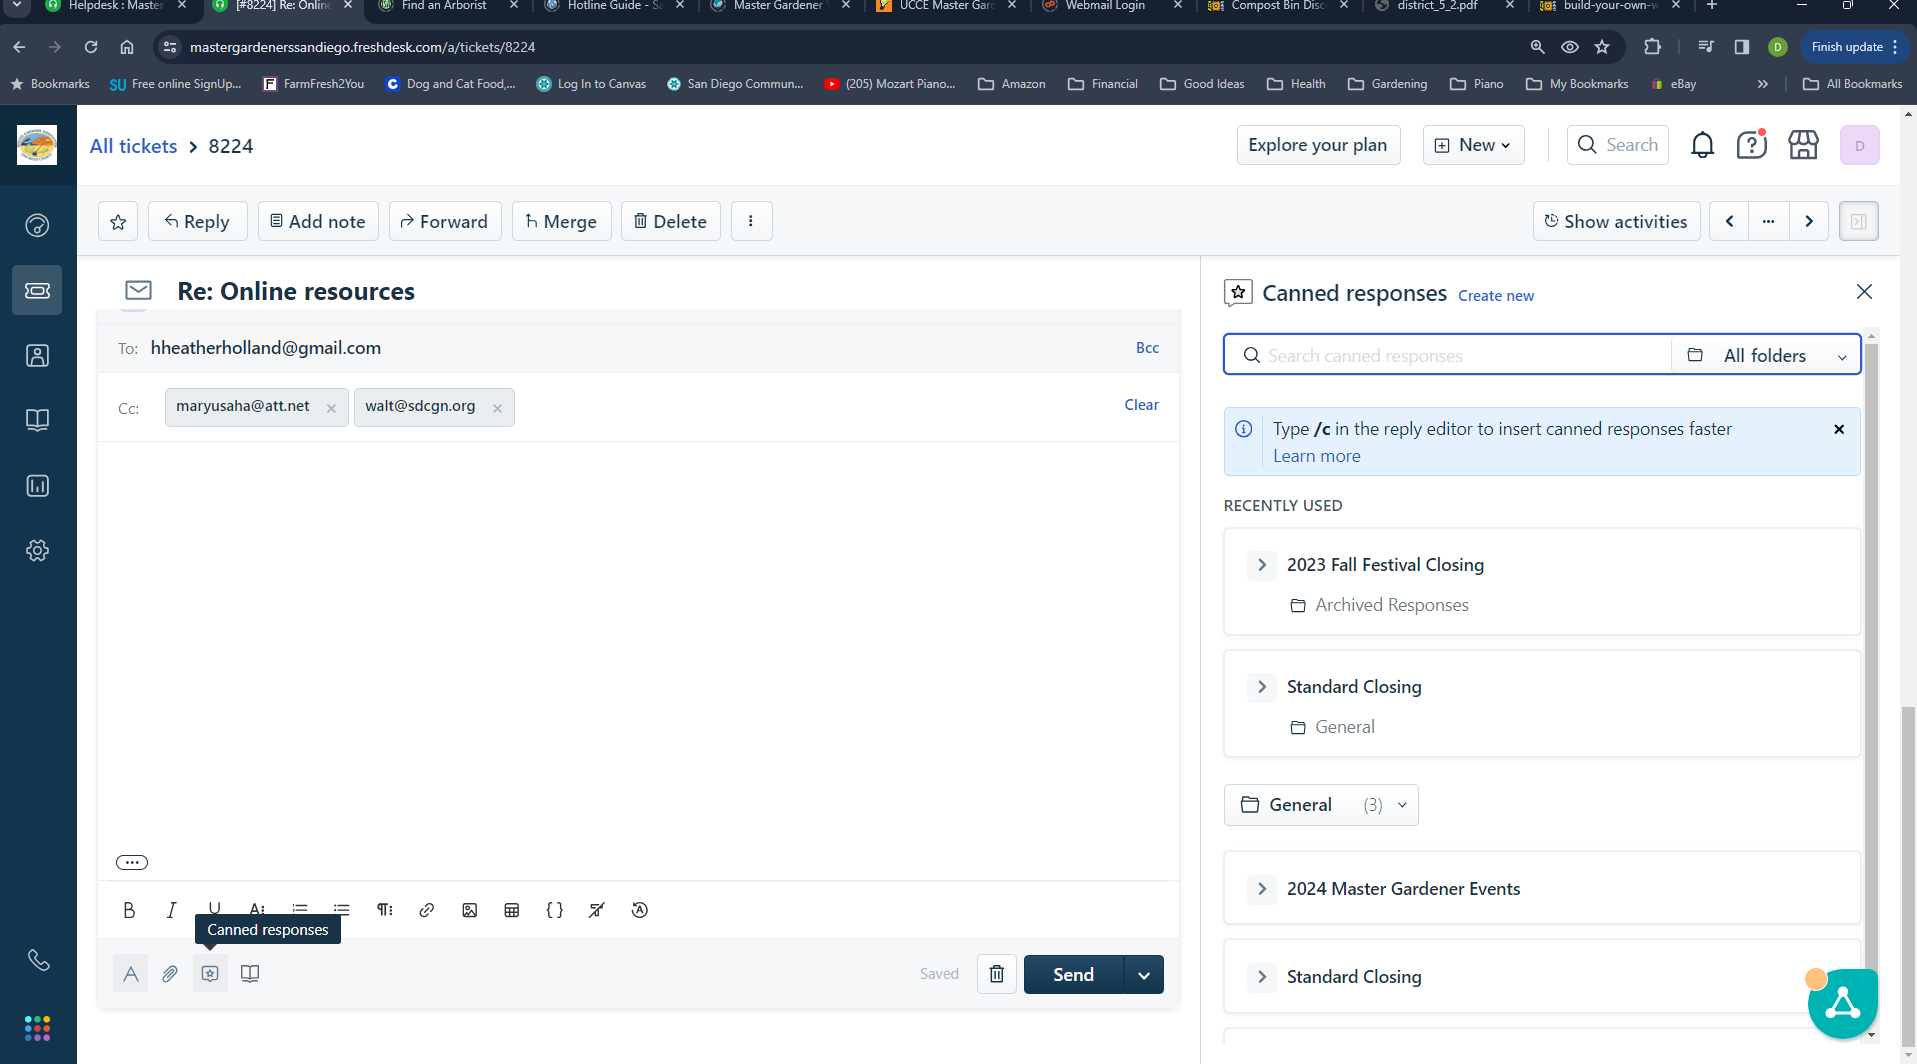Open the Solutions book icon in sidebar
1917x1064 pixels.
click(37, 420)
